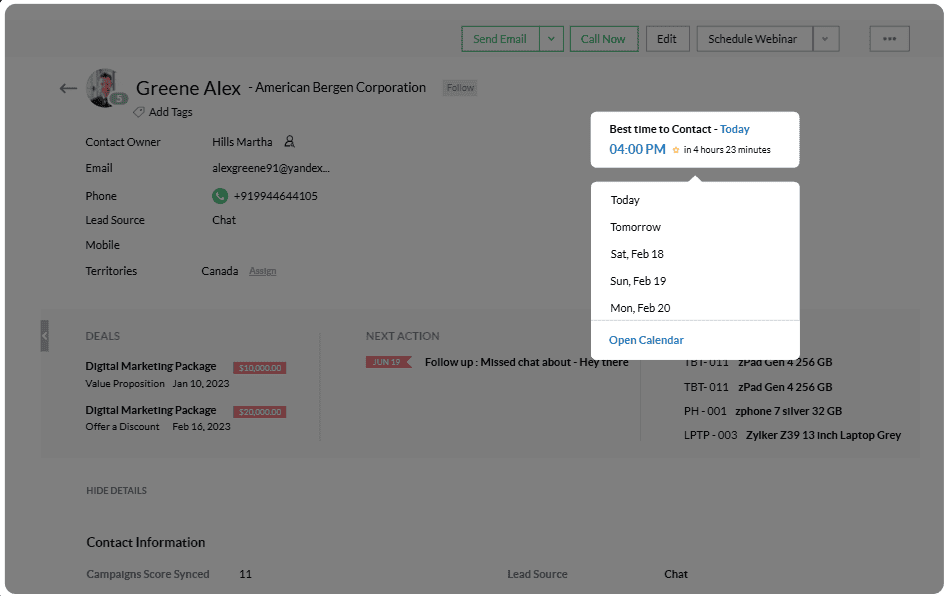Choose Sat, Feb 18 from the list

point(637,254)
